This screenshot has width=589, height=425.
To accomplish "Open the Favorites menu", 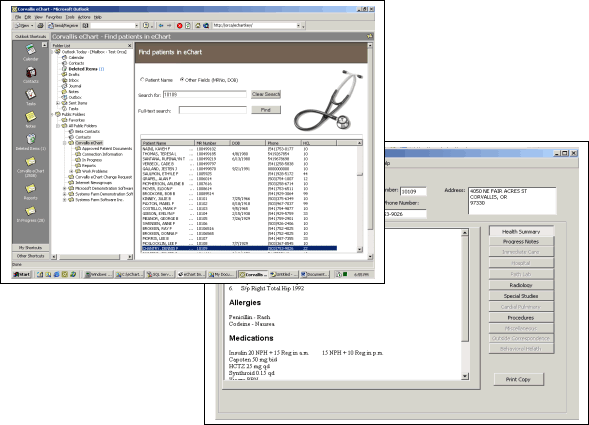I will click(54, 17).
